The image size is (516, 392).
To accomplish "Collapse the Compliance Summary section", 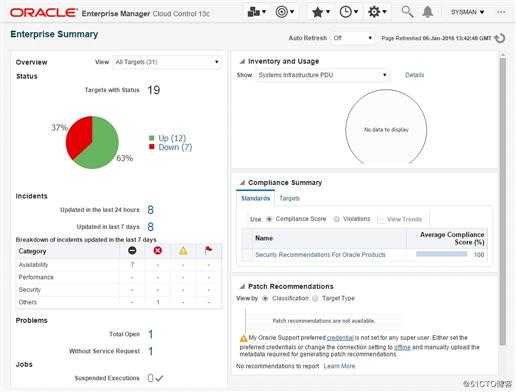I will (x=243, y=183).
